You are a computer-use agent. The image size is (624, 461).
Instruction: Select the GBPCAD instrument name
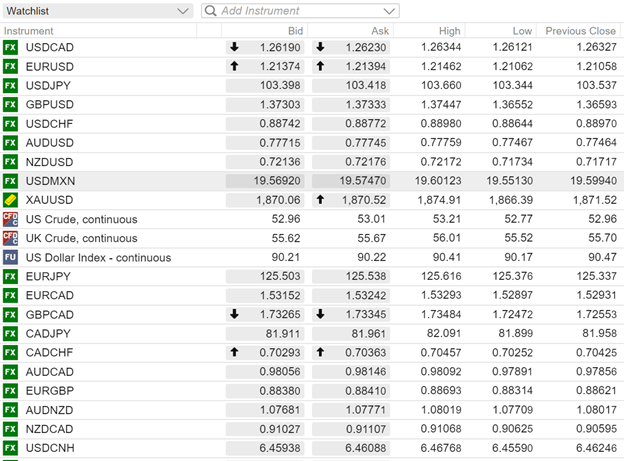coord(50,314)
